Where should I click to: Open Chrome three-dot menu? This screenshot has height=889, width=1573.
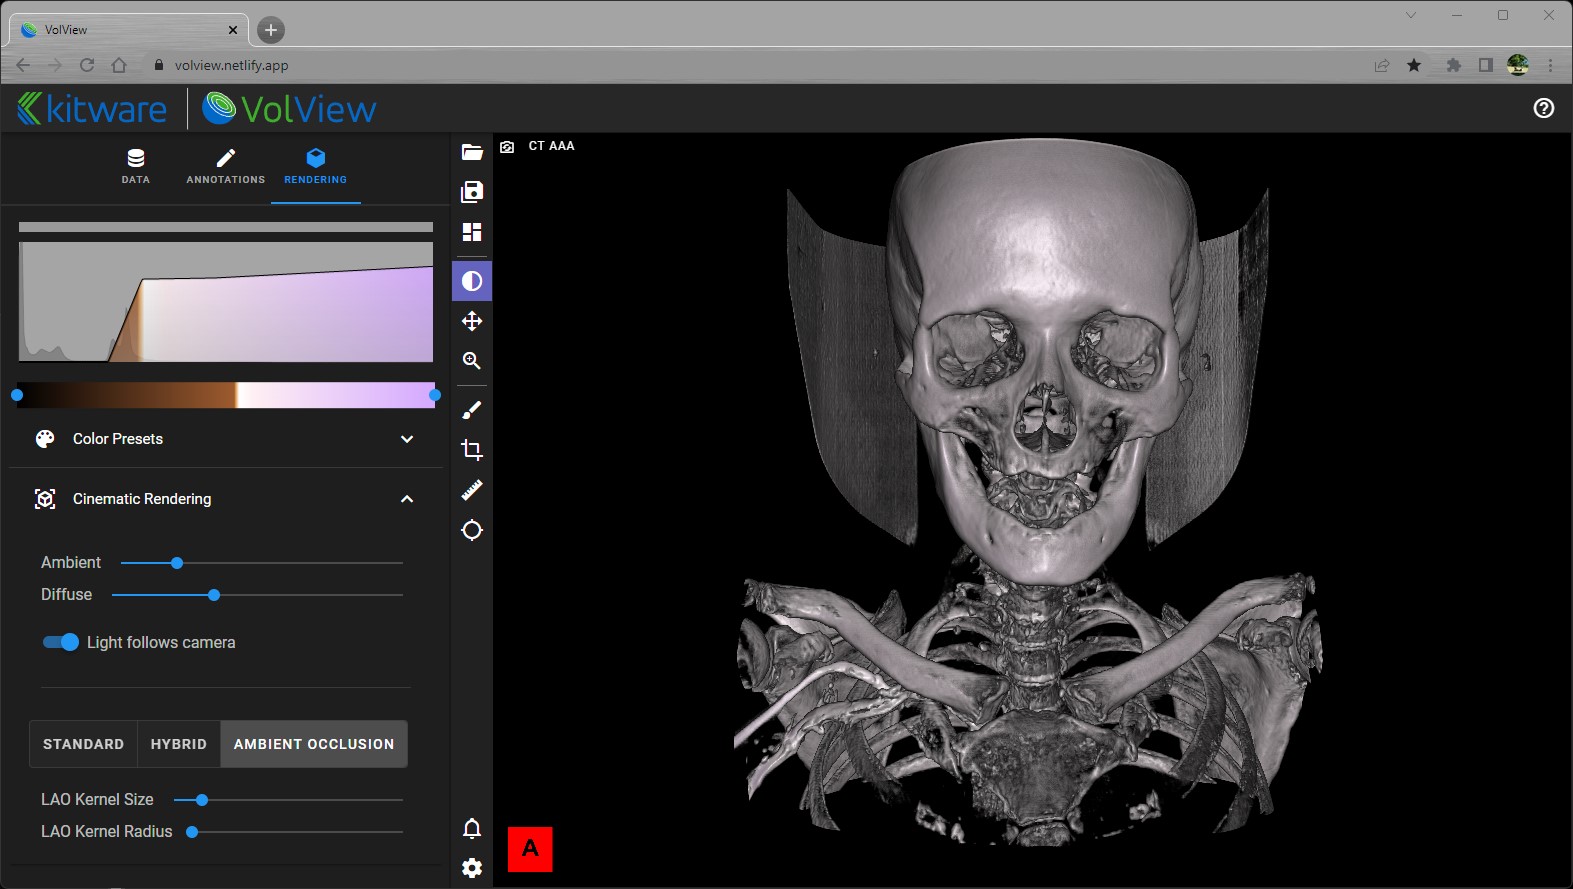coord(1550,65)
